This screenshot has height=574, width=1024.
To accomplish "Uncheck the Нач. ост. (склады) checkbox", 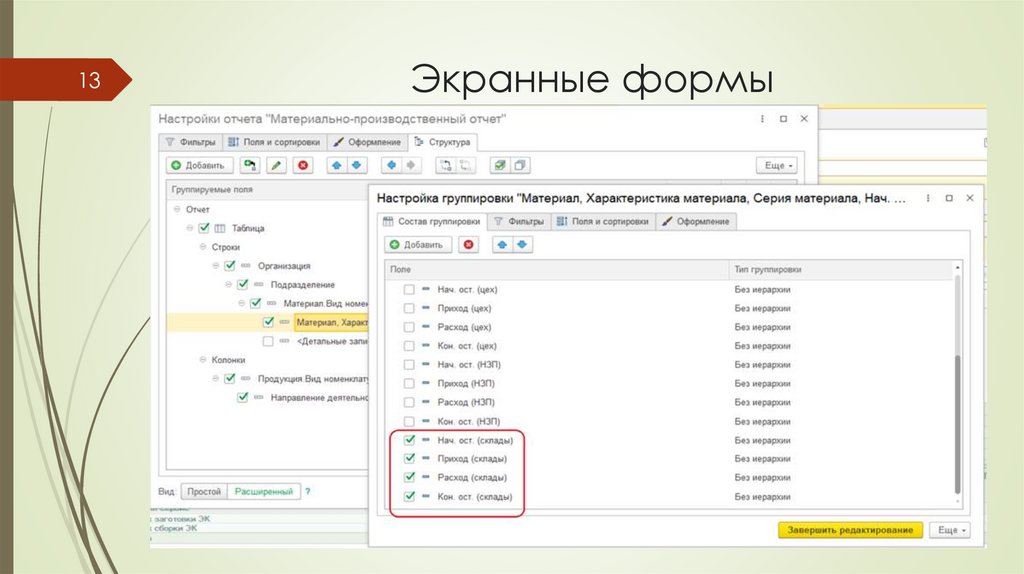I will (x=409, y=440).
